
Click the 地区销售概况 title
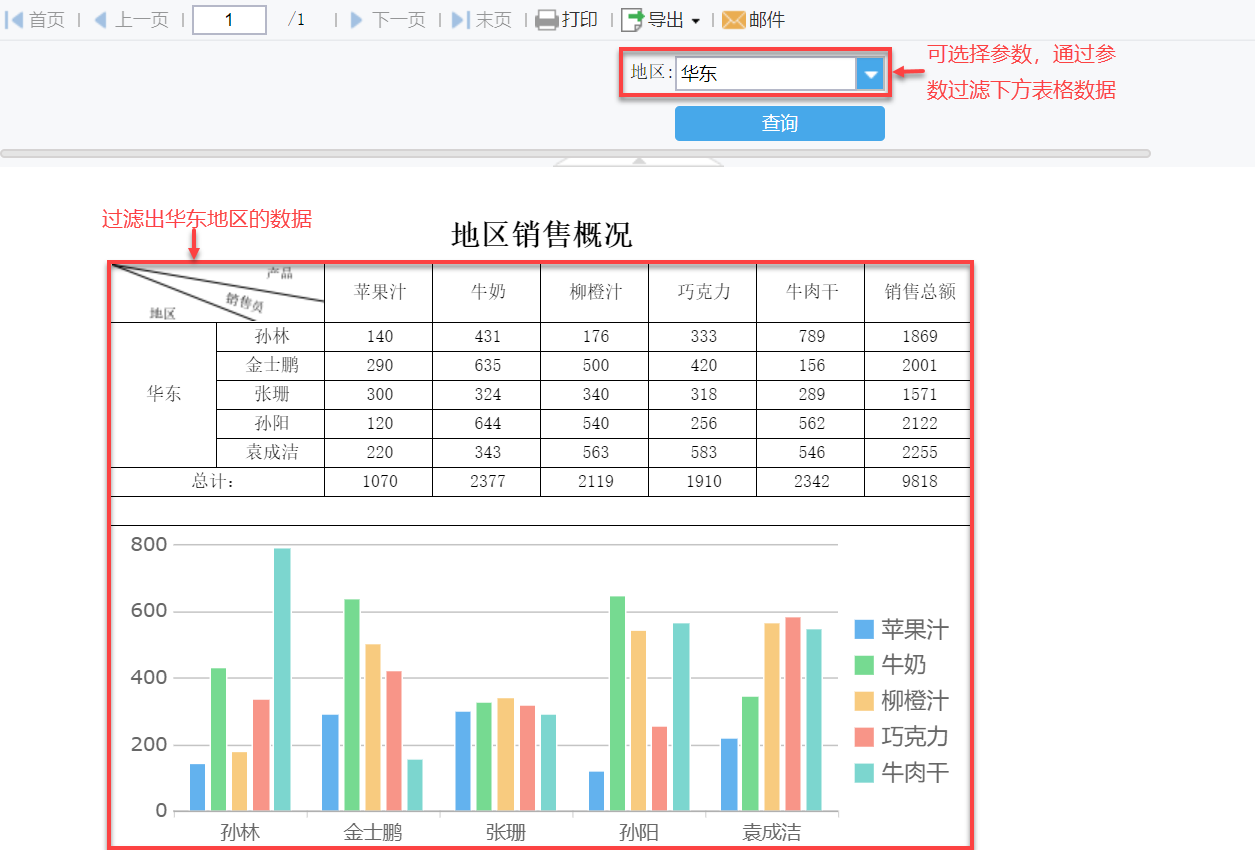pos(542,235)
